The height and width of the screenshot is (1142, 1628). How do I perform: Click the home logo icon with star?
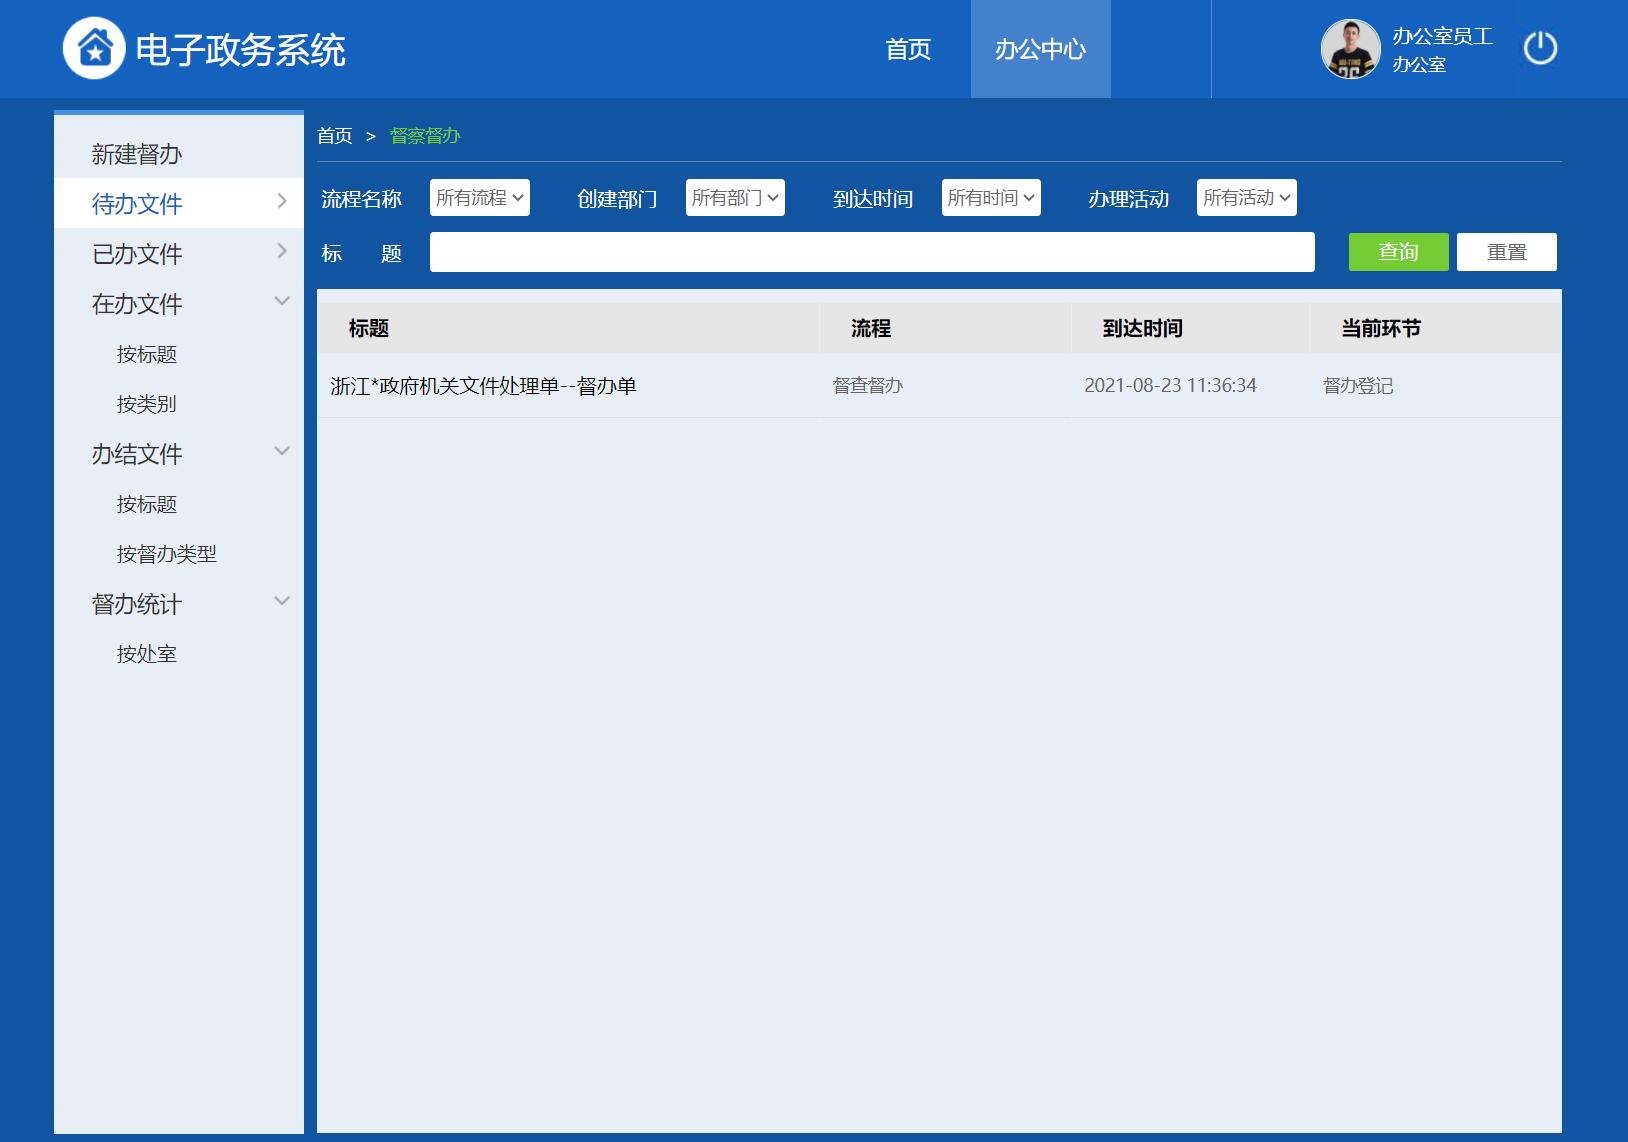click(x=94, y=48)
